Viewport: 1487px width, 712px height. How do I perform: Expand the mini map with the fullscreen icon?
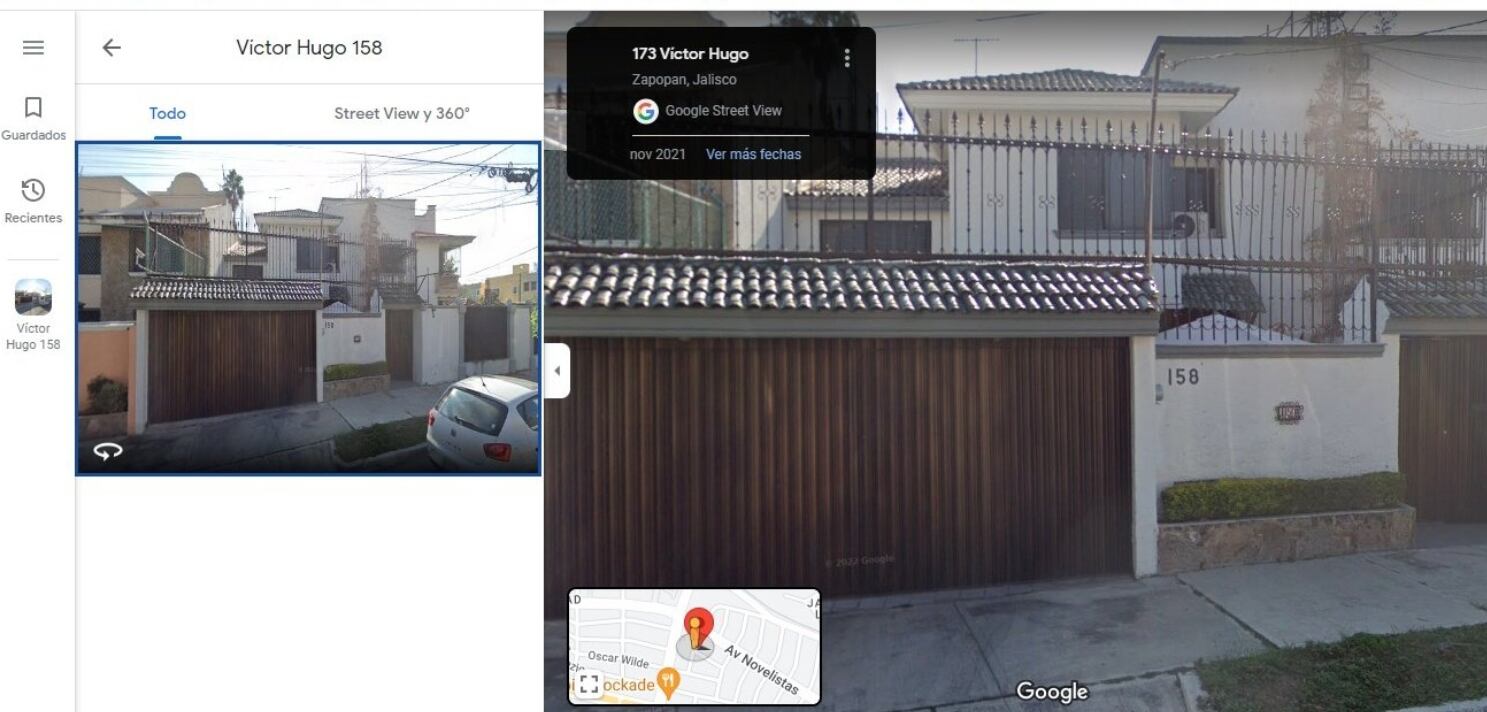click(588, 684)
